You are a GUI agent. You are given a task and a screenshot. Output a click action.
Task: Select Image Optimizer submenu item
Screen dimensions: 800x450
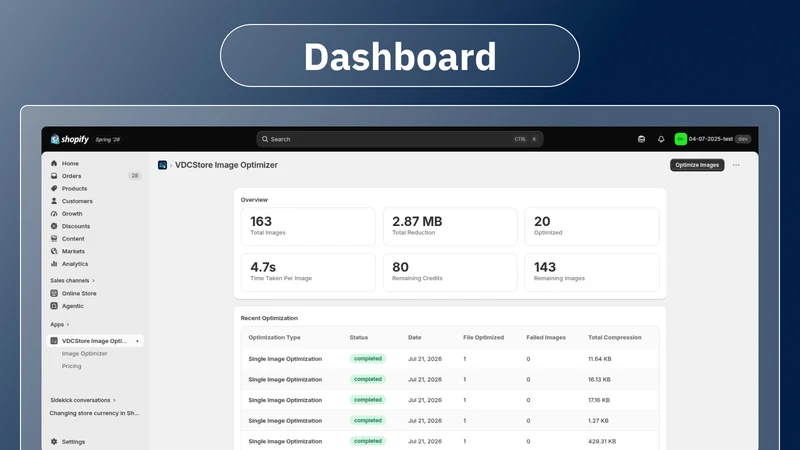85,354
